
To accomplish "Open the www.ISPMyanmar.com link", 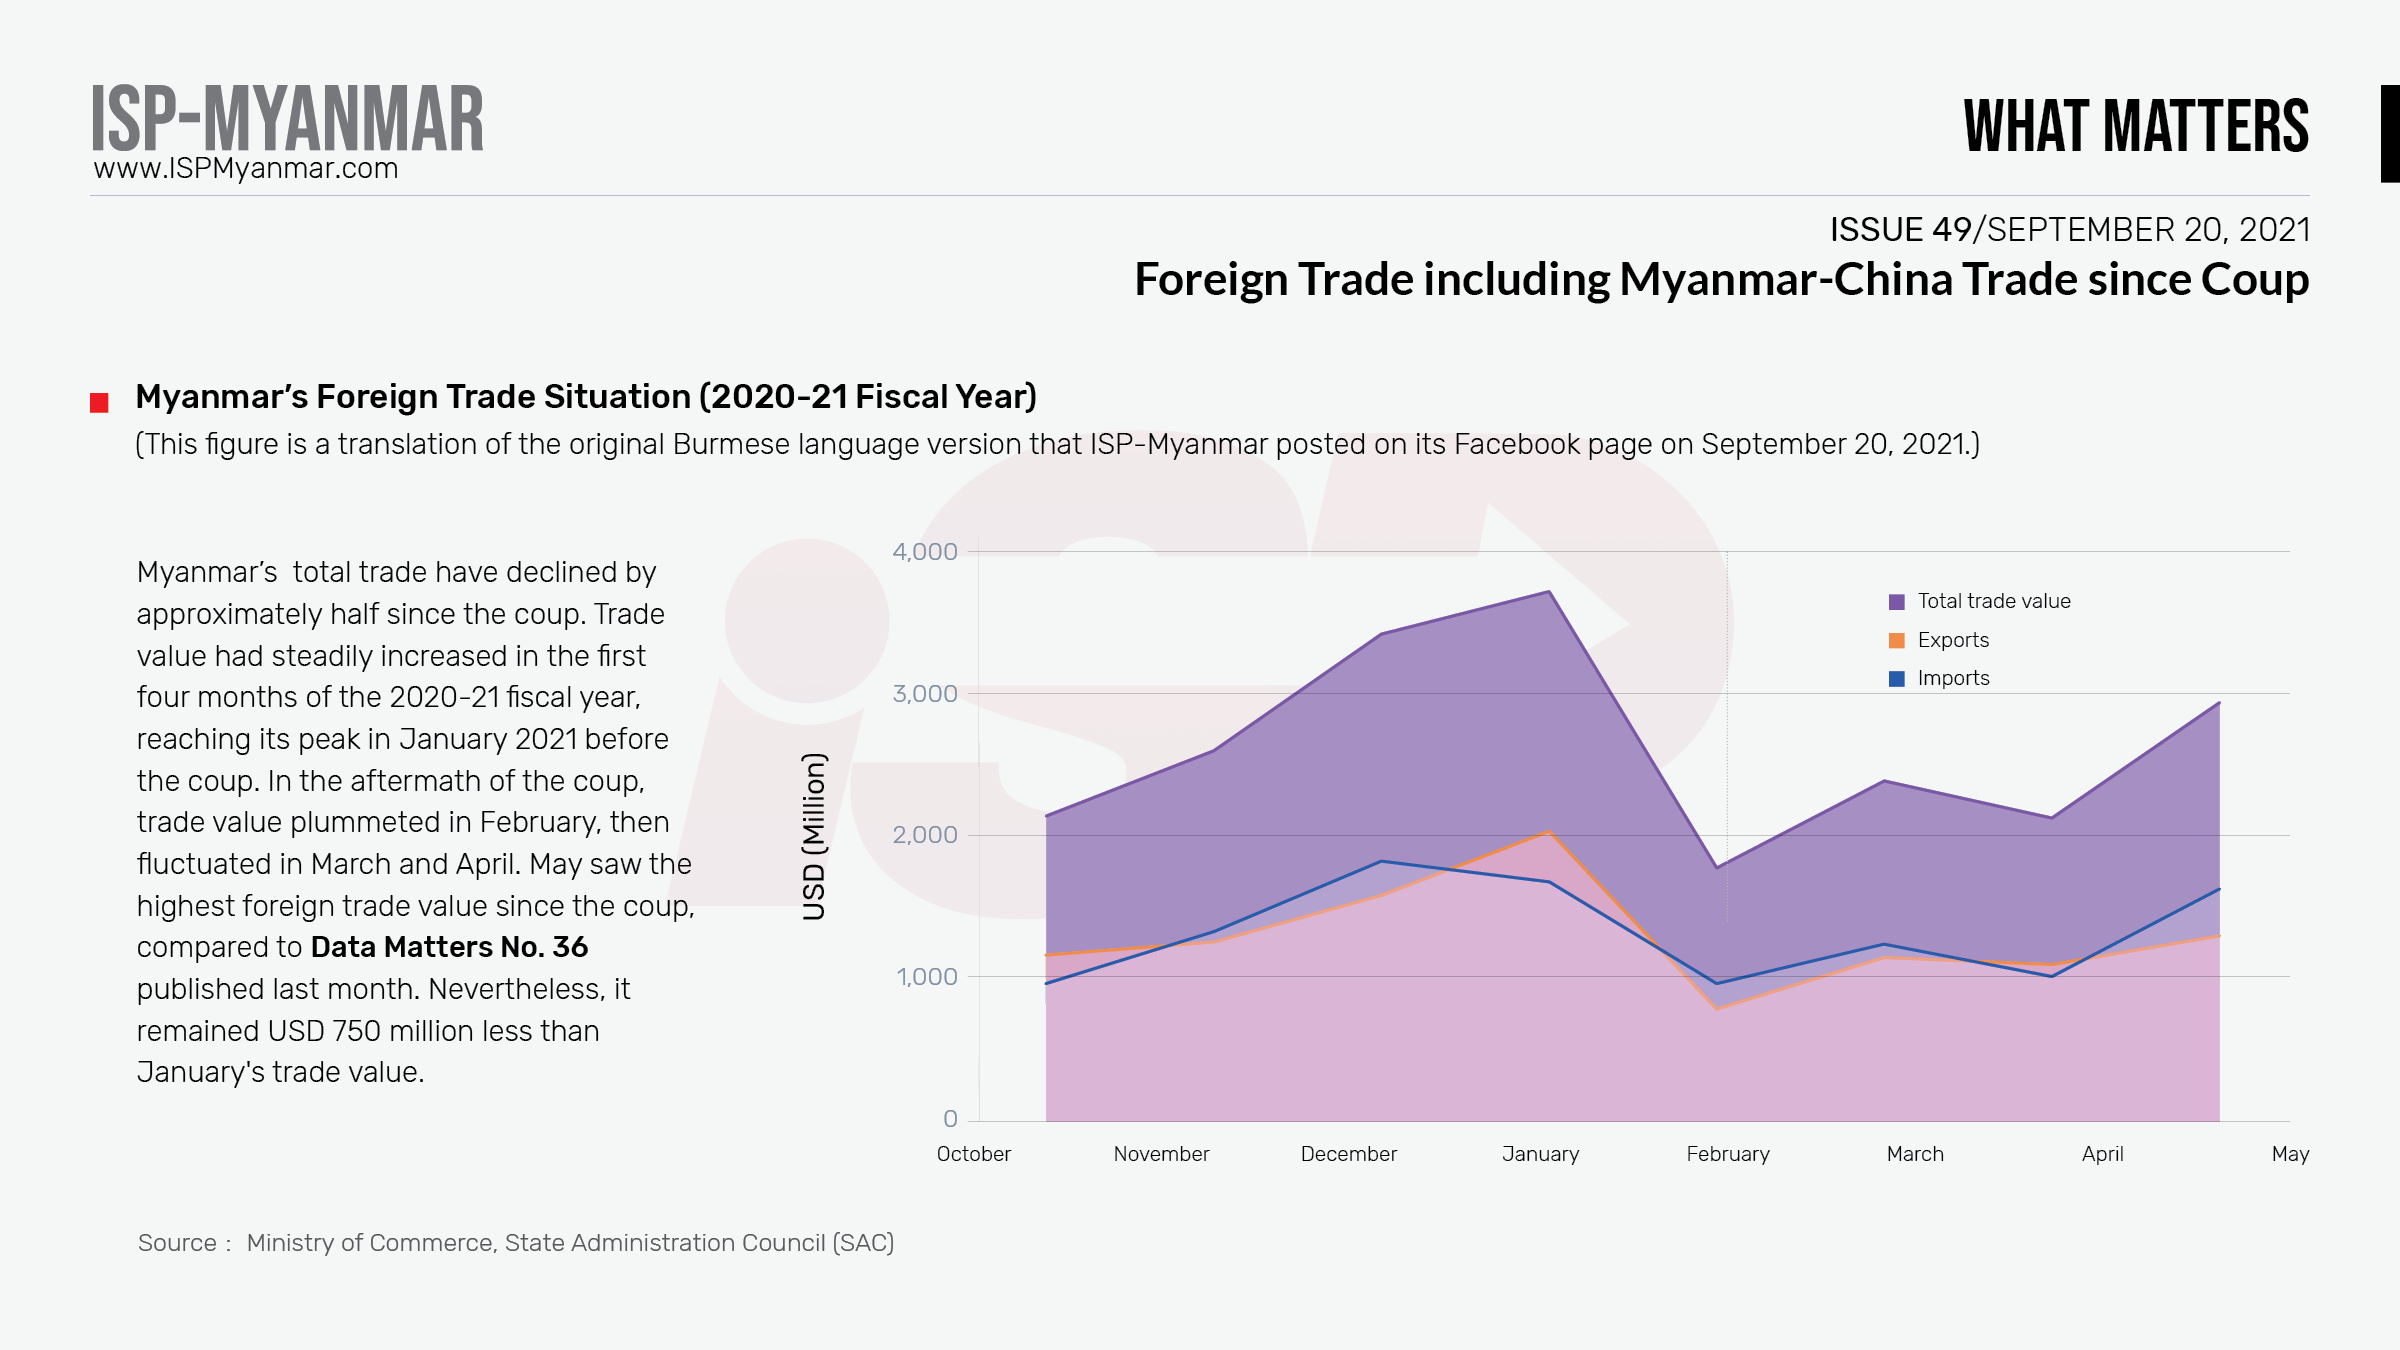I will coord(246,168).
